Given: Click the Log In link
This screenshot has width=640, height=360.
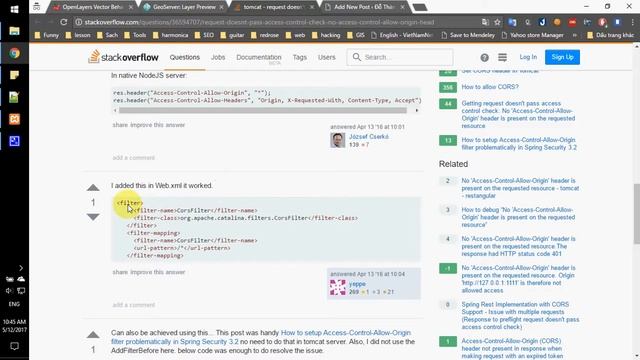Looking at the screenshot, I should (x=528, y=57).
